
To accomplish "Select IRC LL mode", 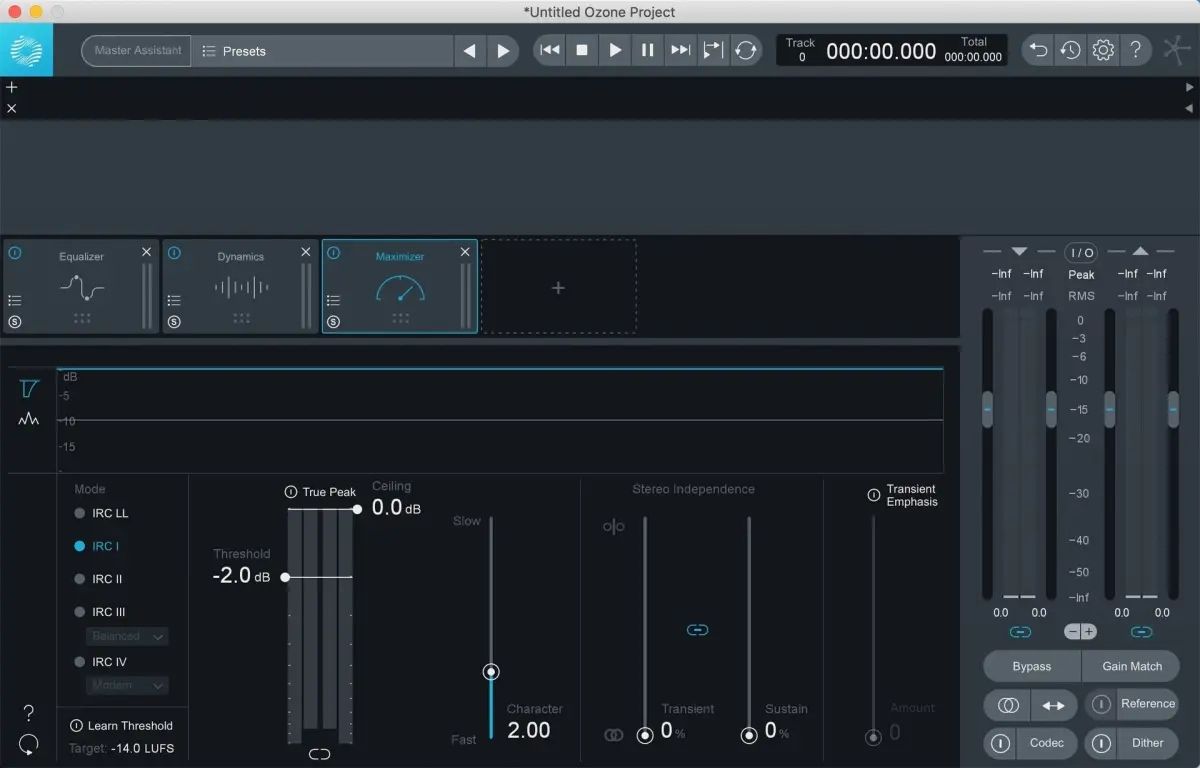I will 101,513.
